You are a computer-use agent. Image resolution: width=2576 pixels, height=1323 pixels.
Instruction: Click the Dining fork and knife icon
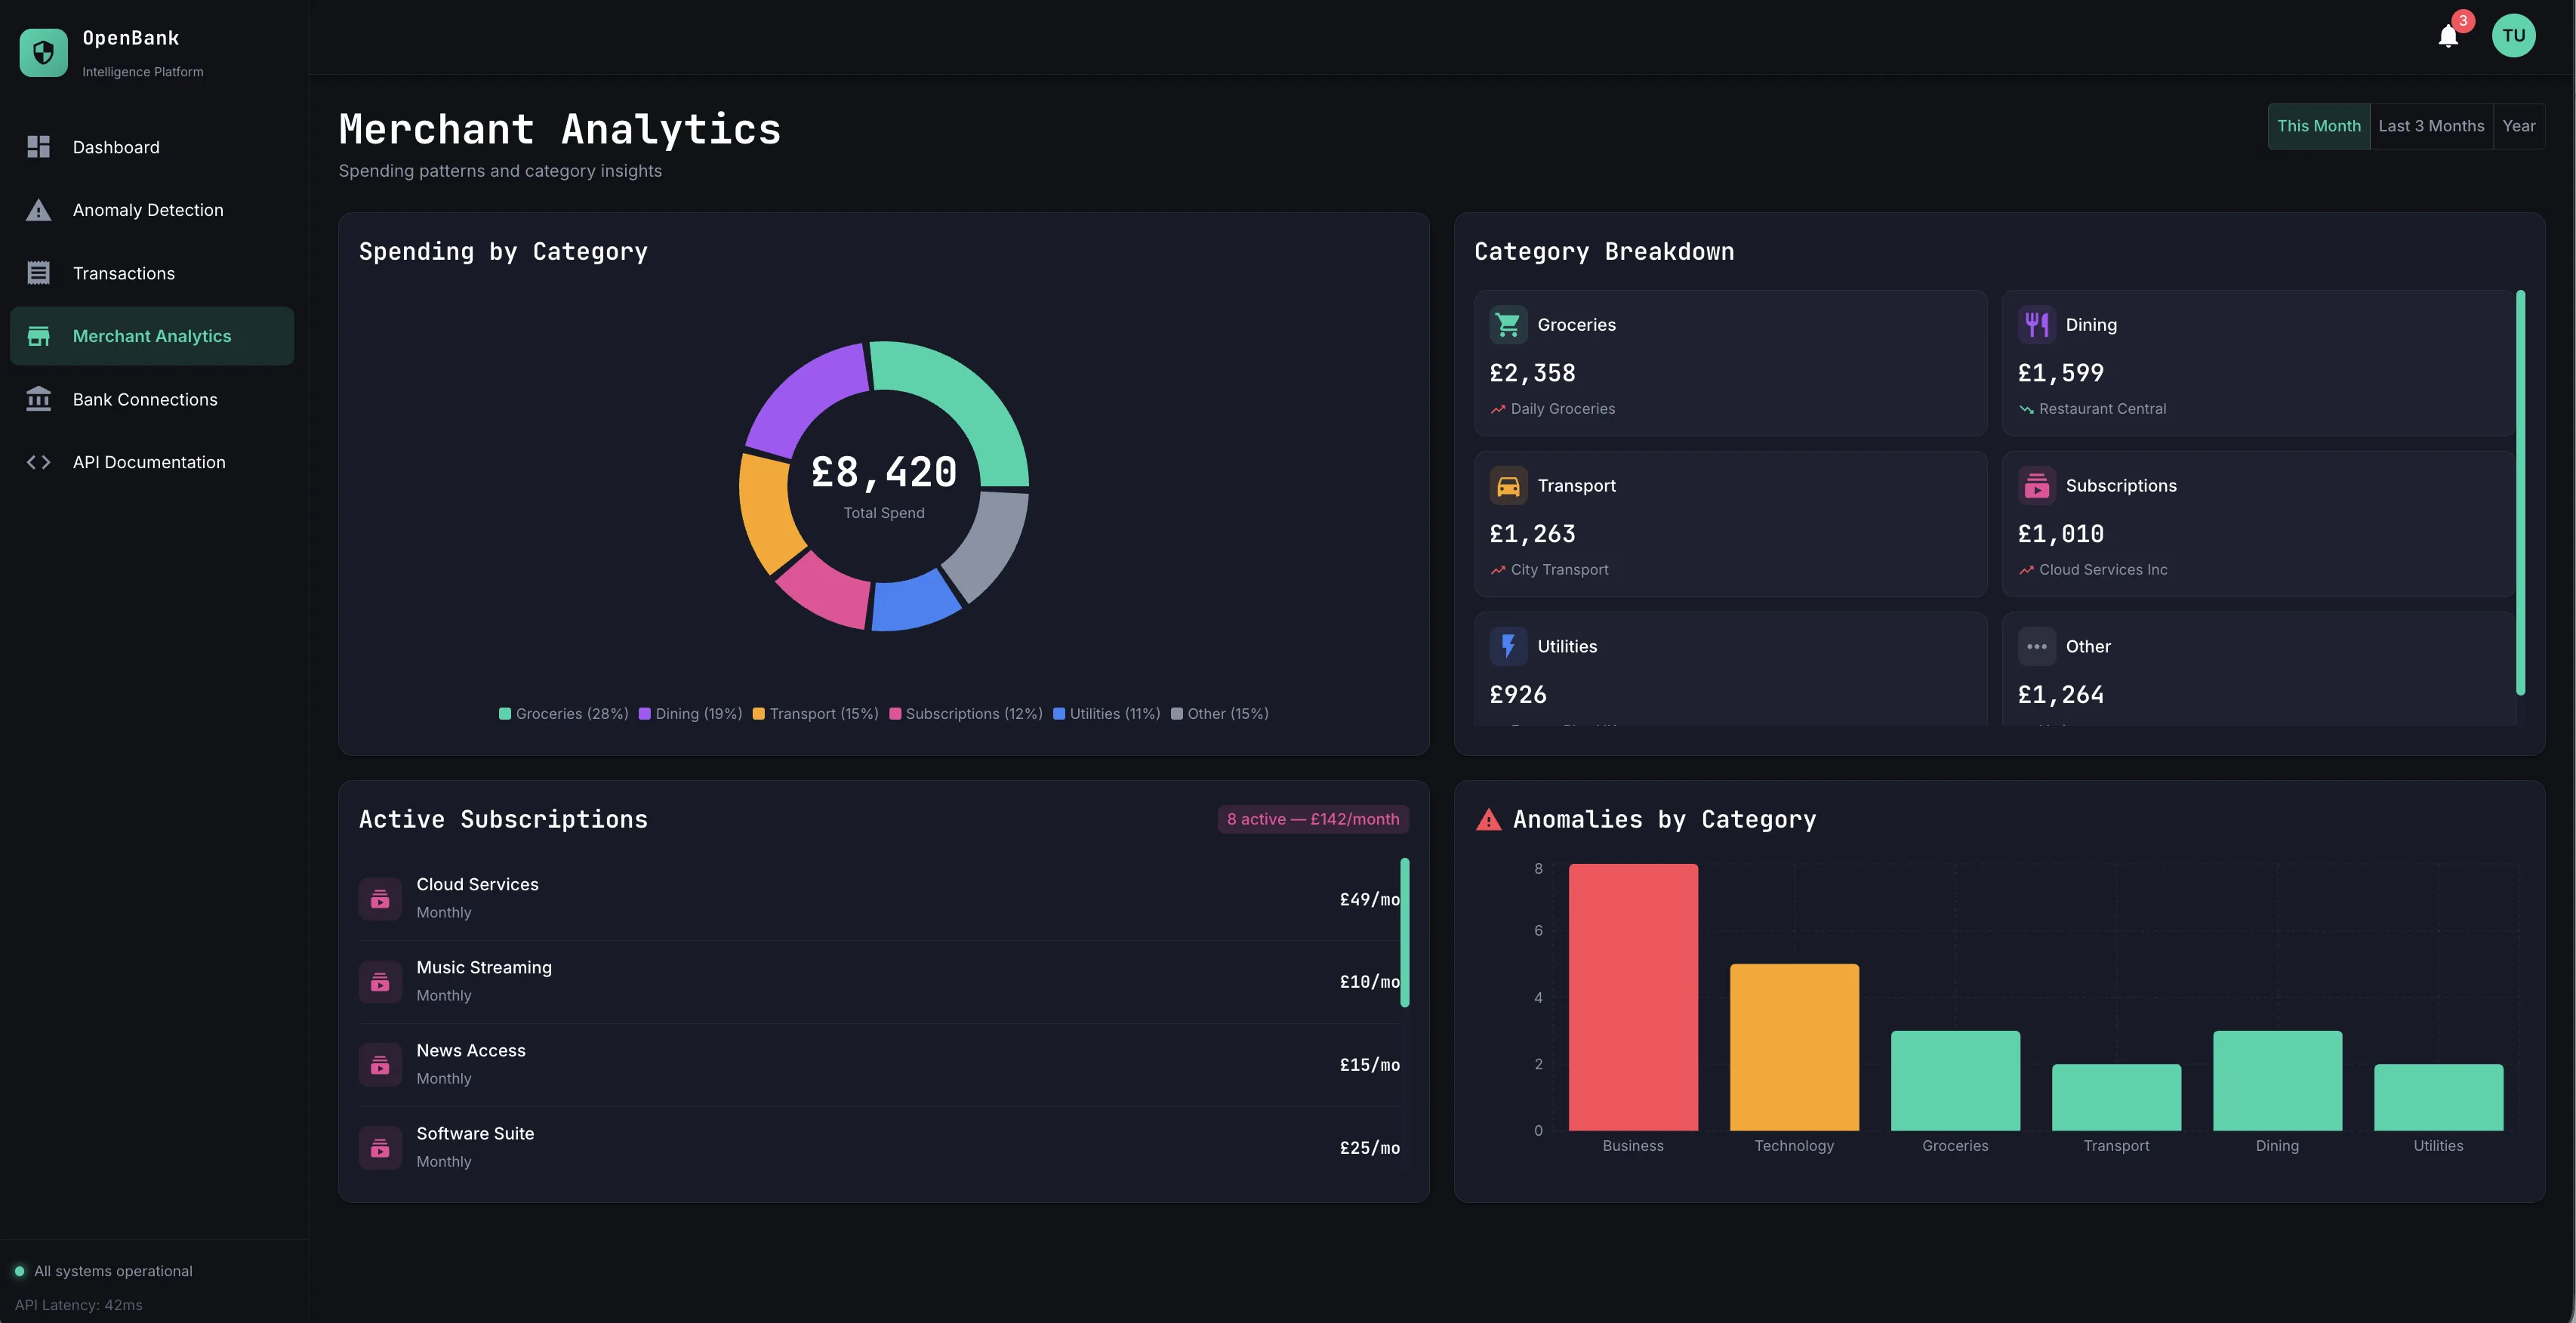click(x=2036, y=325)
